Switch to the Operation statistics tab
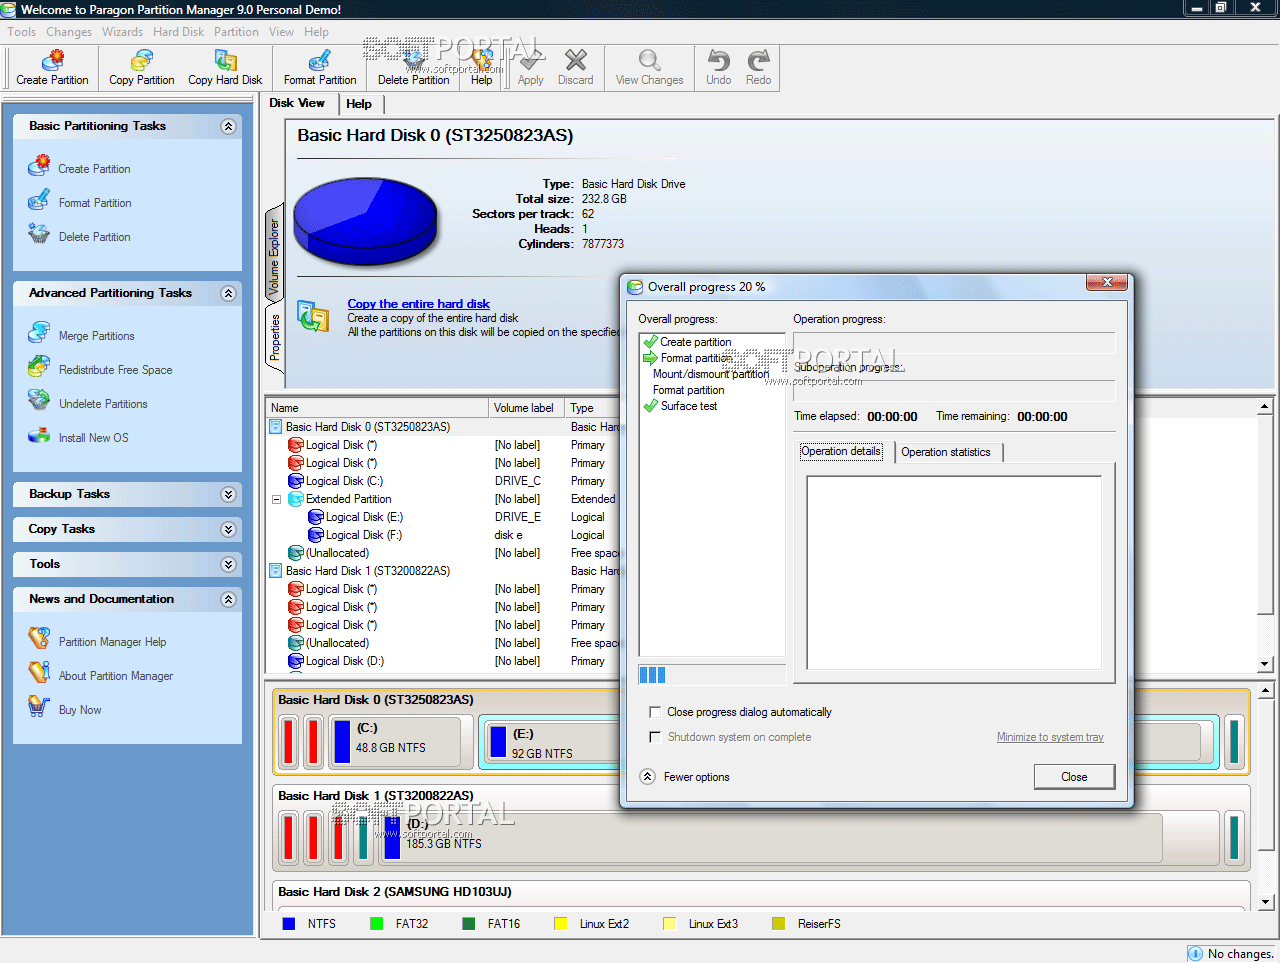1280x963 pixels. click(x=946, y=452)
